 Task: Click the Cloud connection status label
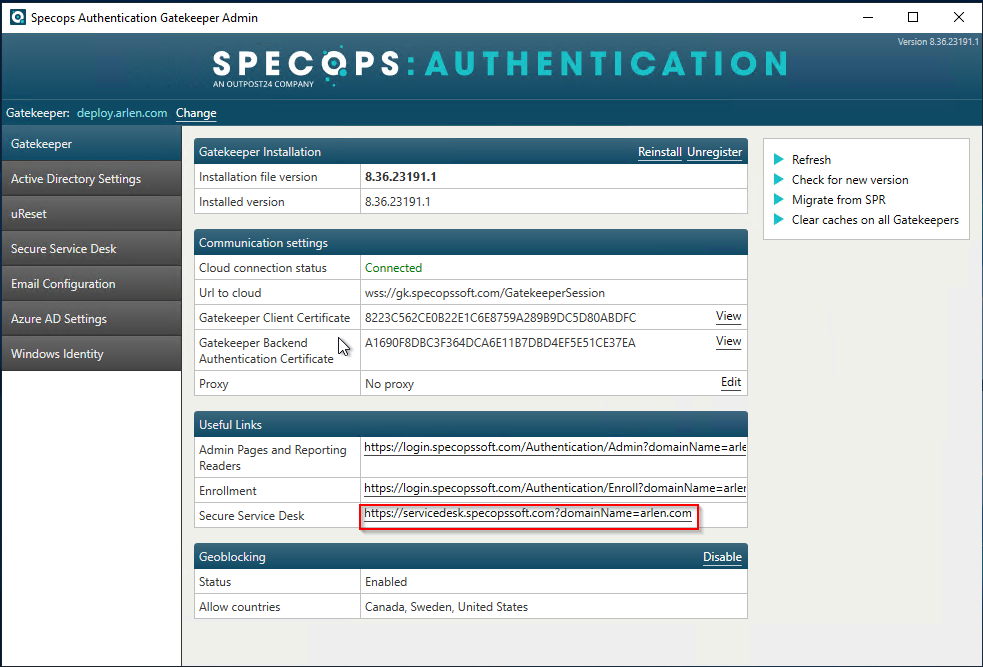pos(263,268)
